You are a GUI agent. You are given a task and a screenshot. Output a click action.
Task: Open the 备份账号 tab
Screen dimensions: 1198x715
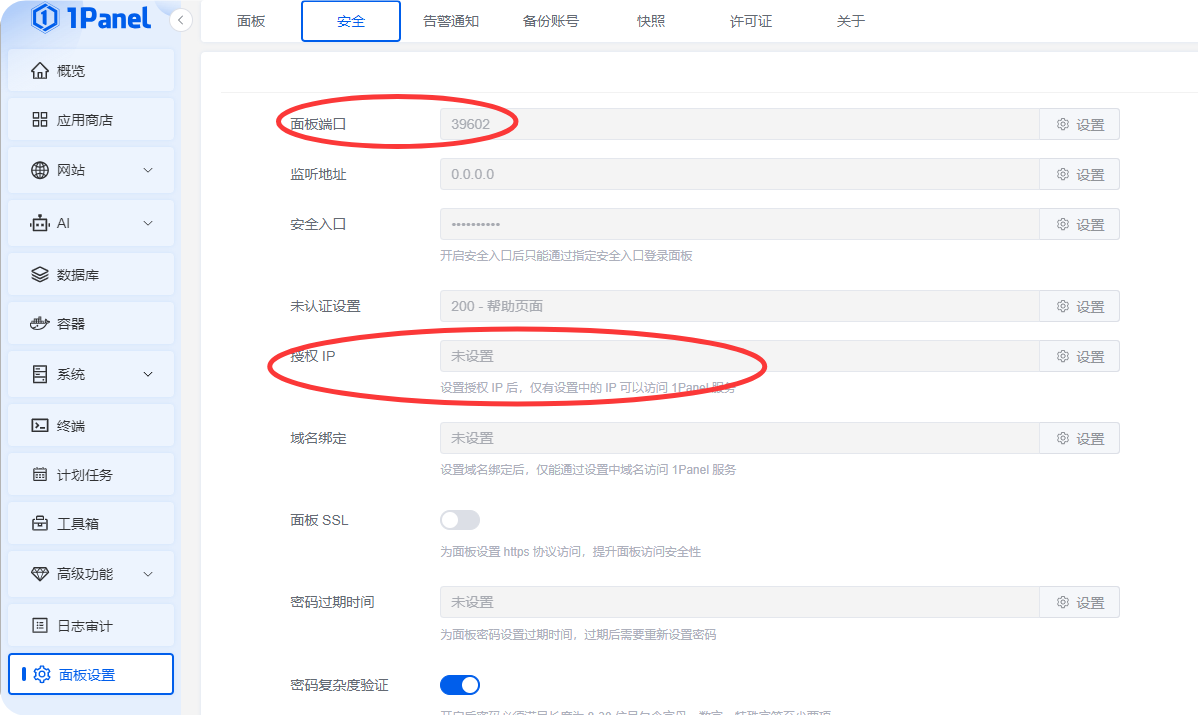551,21
